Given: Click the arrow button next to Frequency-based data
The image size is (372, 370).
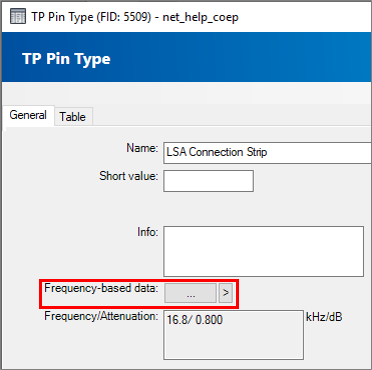Looking at the screenshot, I should pyautogui.click(x=226, y=293).
